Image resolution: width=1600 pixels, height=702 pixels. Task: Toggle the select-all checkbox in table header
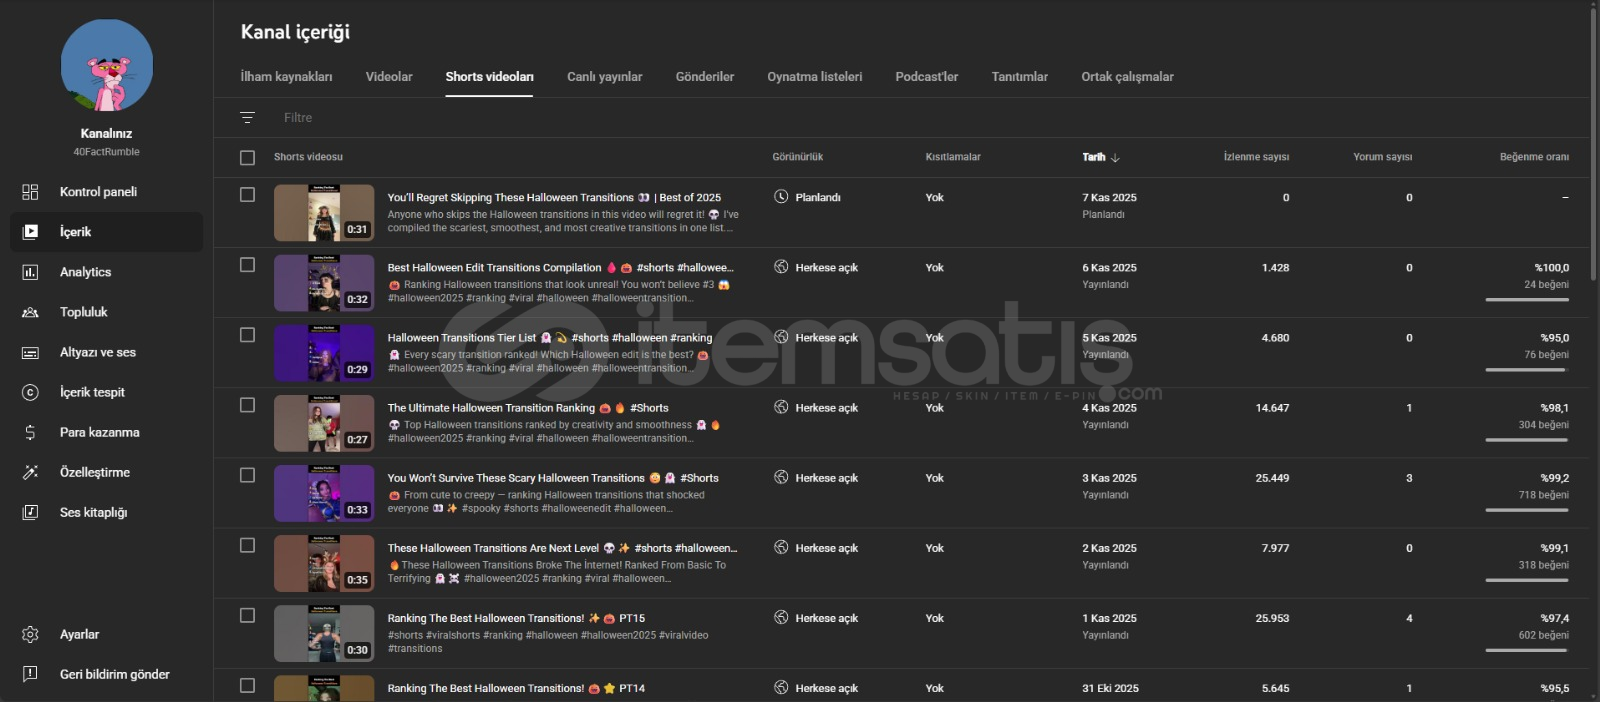tap(247, 157)
